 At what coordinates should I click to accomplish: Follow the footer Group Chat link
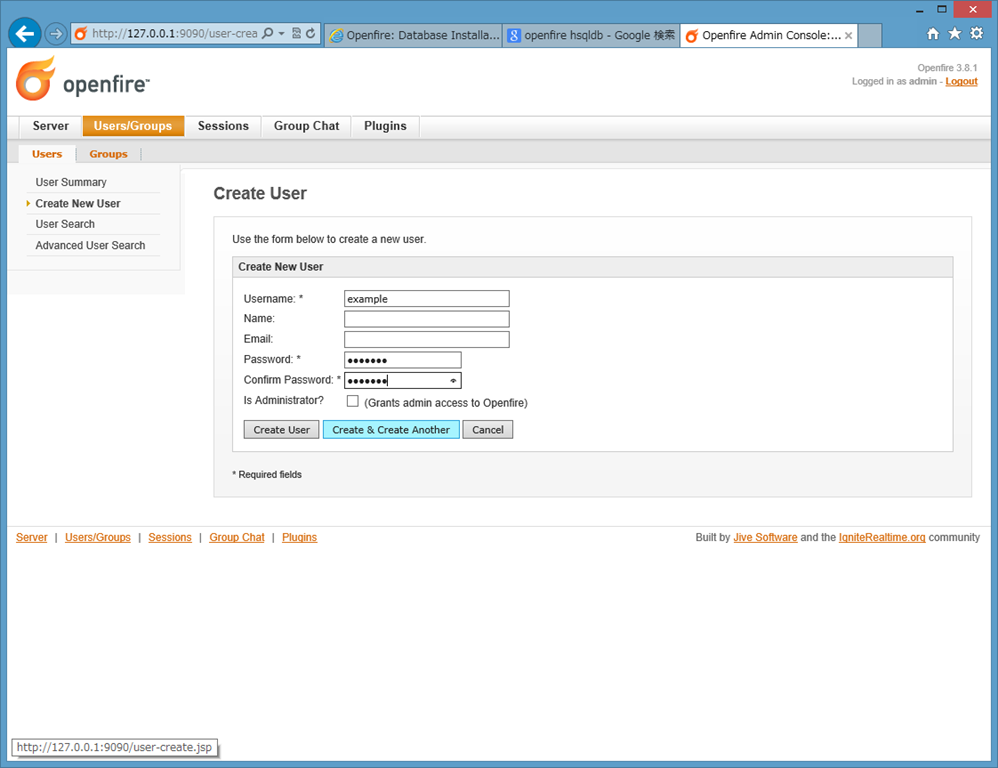coord(237,538)
